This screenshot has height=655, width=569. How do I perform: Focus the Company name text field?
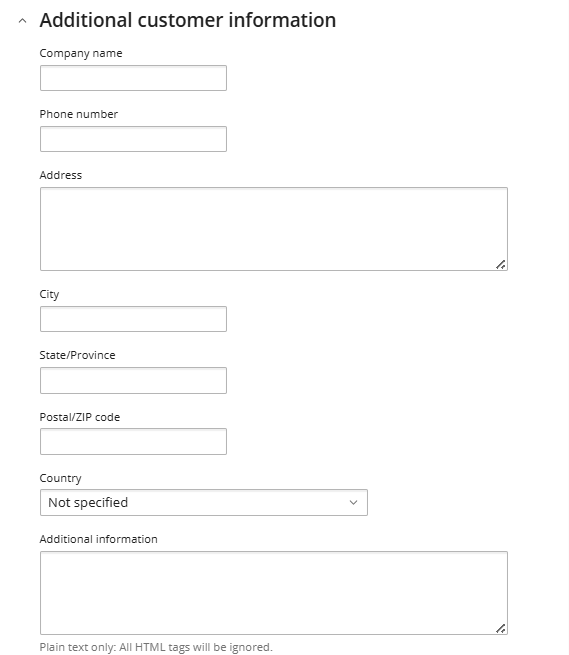(x=133, y=78)
